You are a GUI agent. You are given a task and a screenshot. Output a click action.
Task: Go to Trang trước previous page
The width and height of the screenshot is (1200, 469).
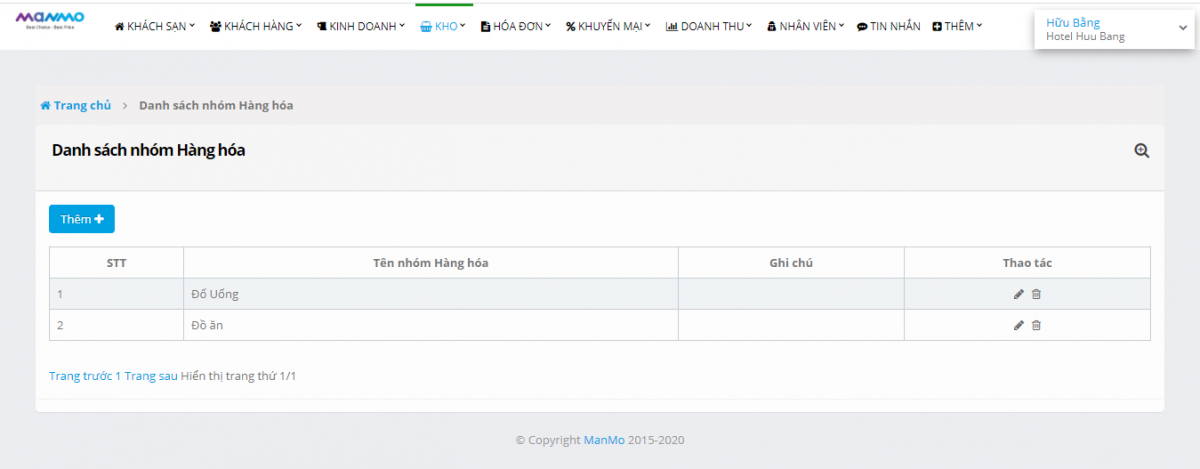click(x=80, y=376)
